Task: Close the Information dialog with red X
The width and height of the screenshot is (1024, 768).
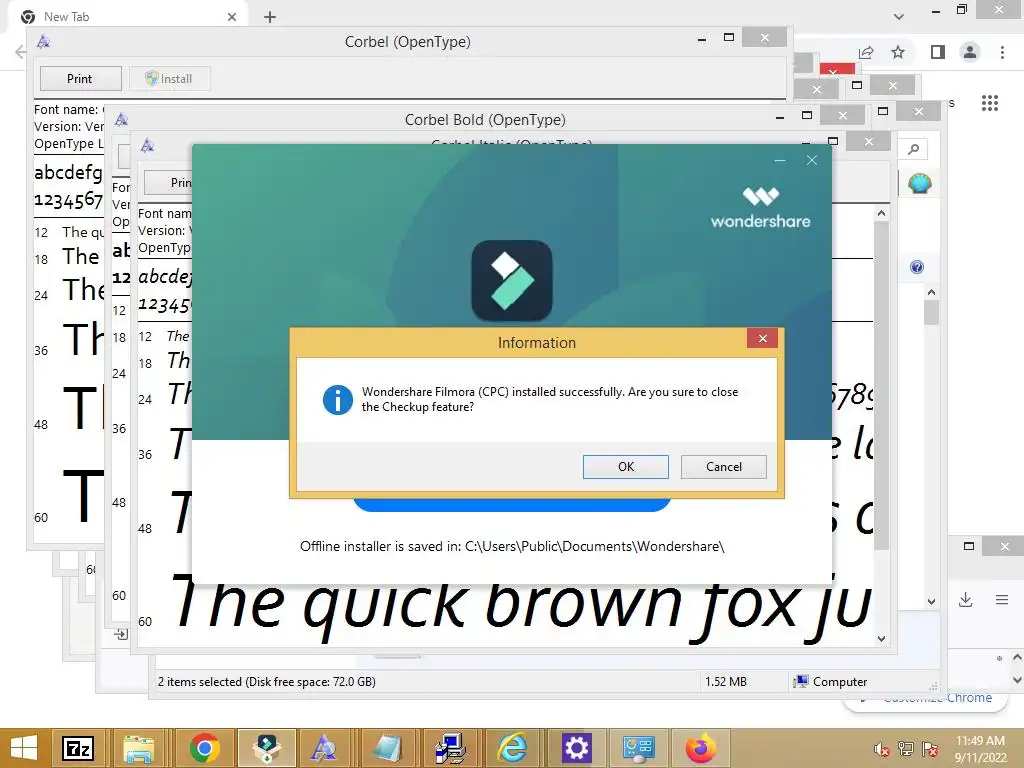Action: tap(762, 338)
